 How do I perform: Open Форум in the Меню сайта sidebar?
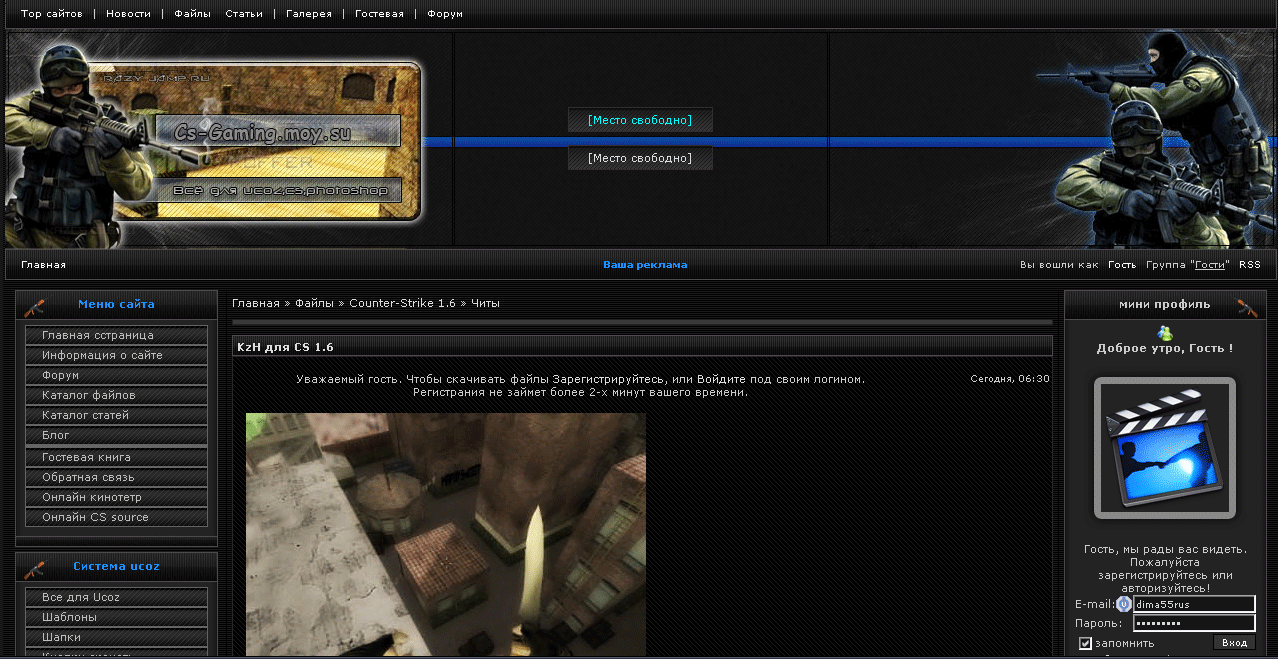coord(117,375)
